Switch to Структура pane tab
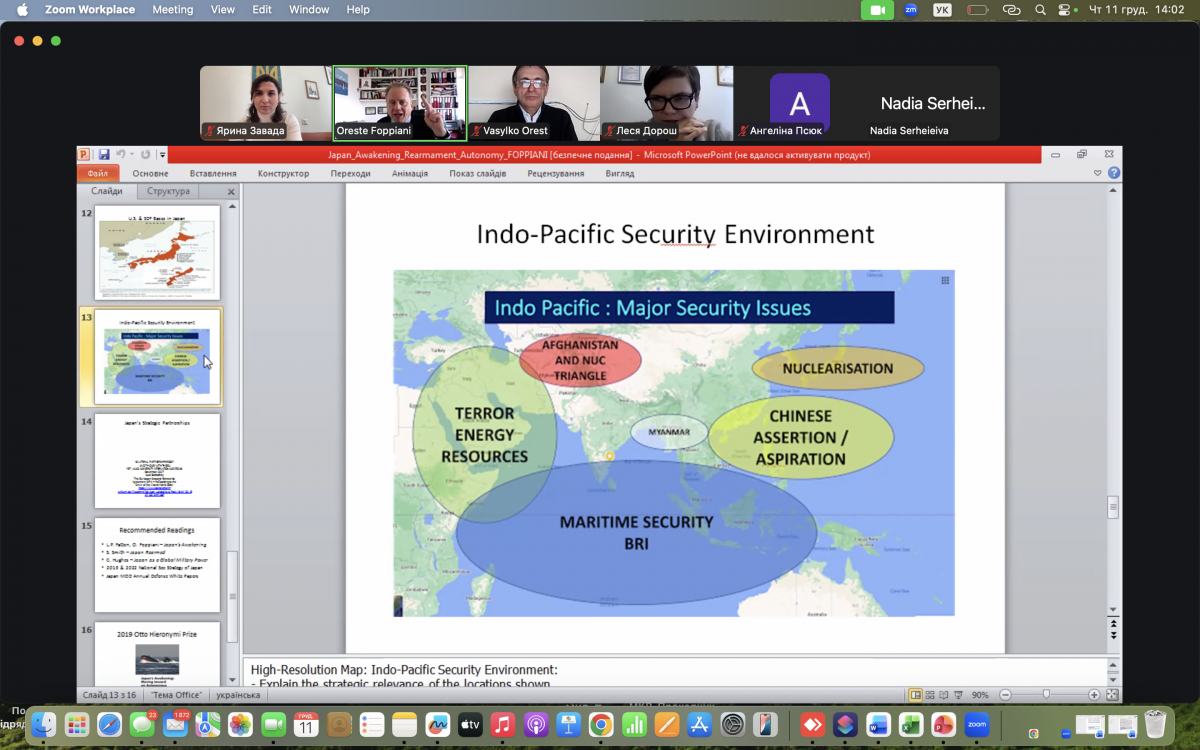This screenshot has width=1200, height=750. coord(168,191)
